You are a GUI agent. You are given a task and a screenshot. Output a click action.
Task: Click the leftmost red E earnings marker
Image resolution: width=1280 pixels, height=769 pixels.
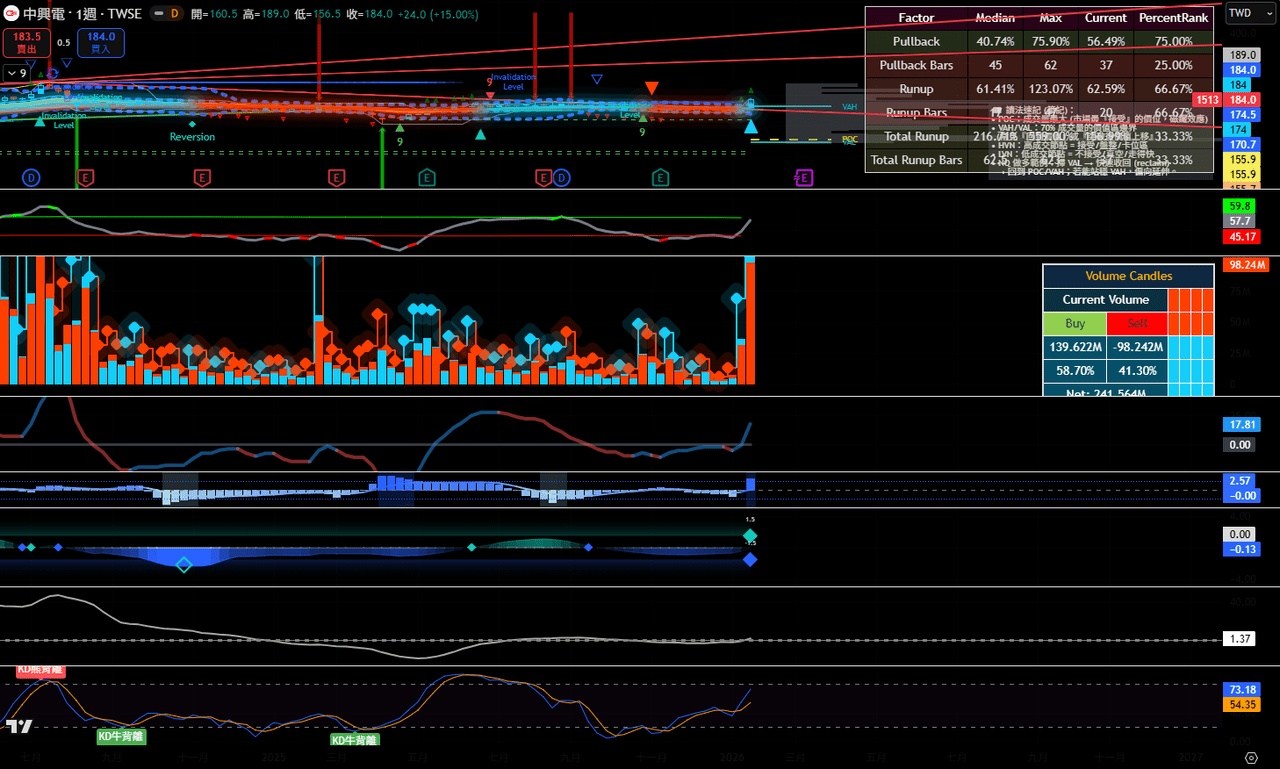coord(86,178)
